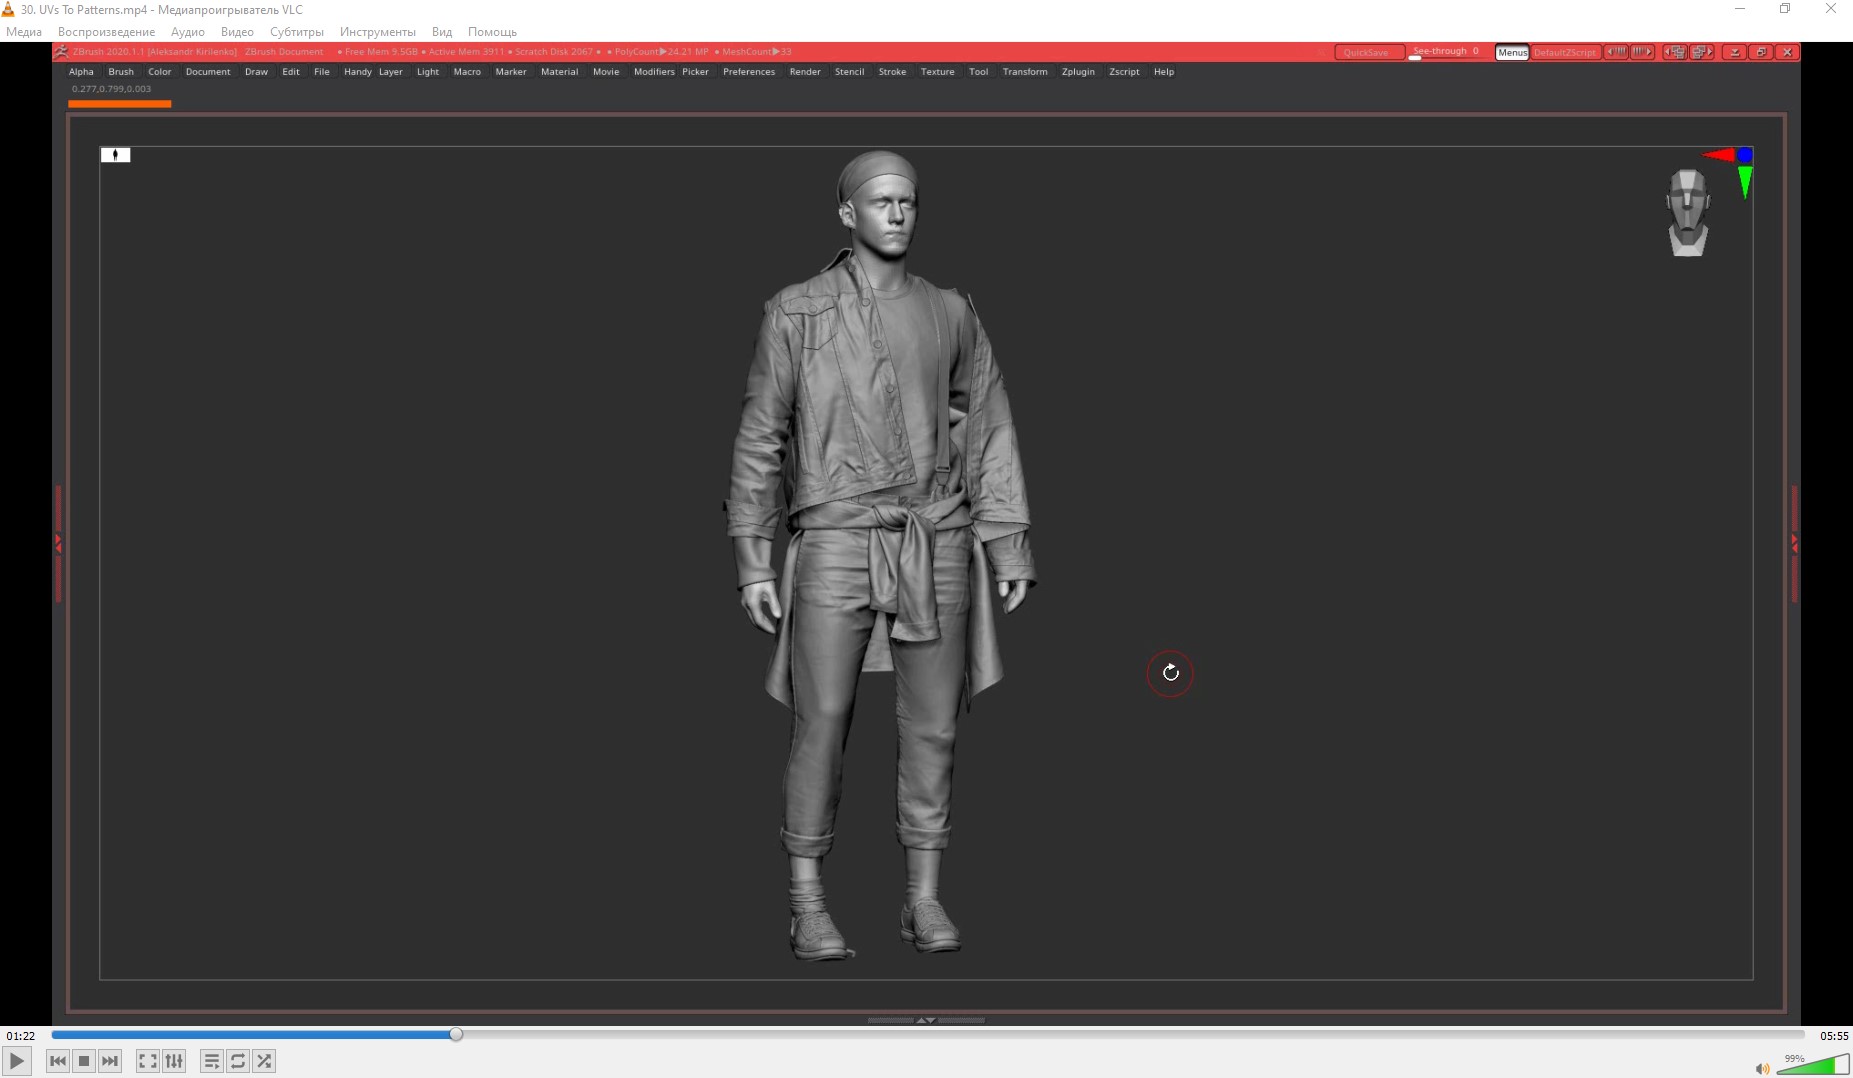Open ZBrush Render palette
The width and height of the screenshot is (1853, 1078).
(805, 72)
